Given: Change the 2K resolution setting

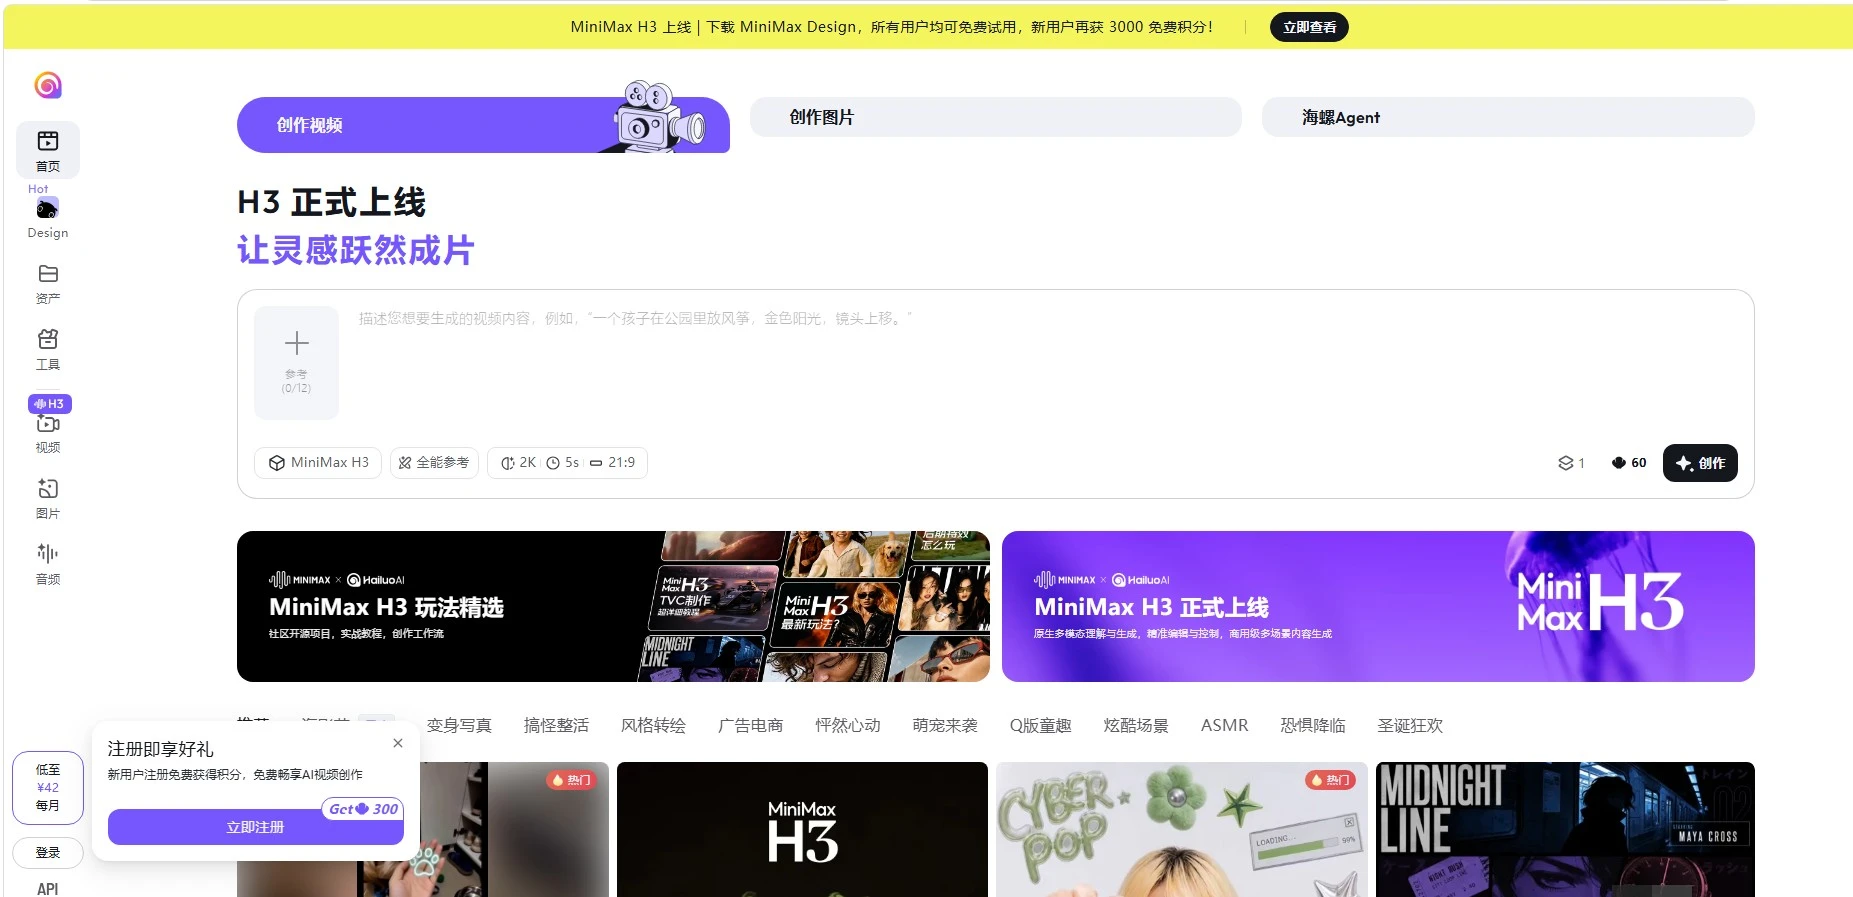Looking at the screenshot, I should click(x=519, y=463).
